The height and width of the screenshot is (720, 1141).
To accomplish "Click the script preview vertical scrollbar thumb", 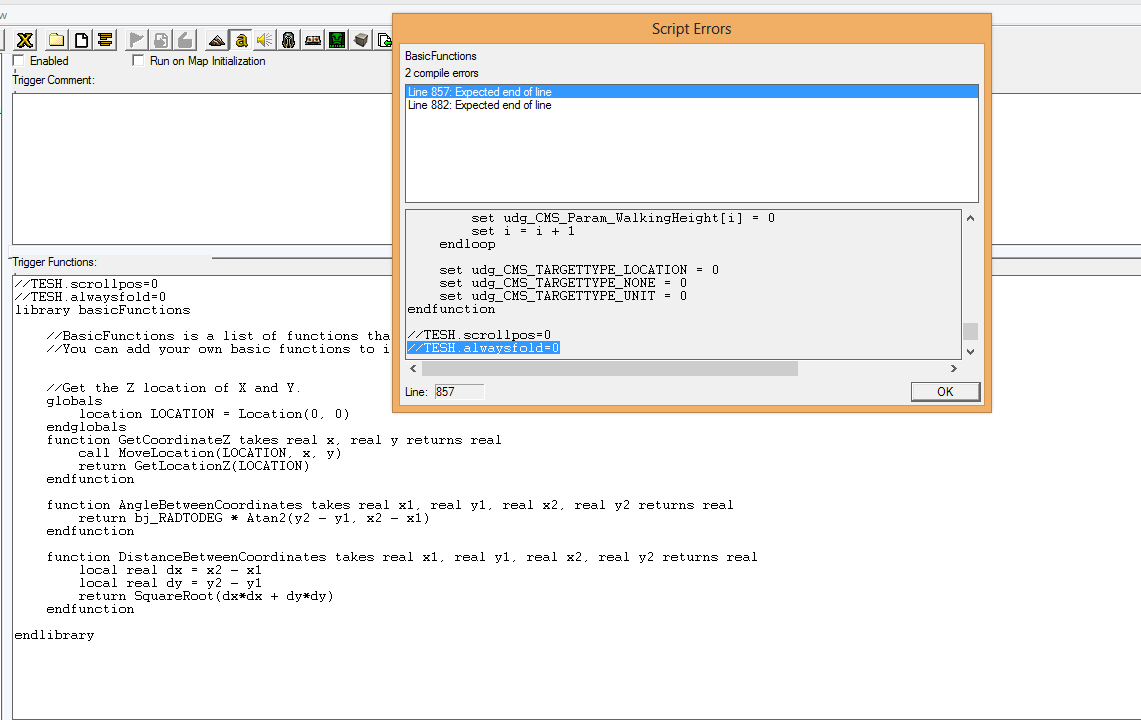I will 970,331.
